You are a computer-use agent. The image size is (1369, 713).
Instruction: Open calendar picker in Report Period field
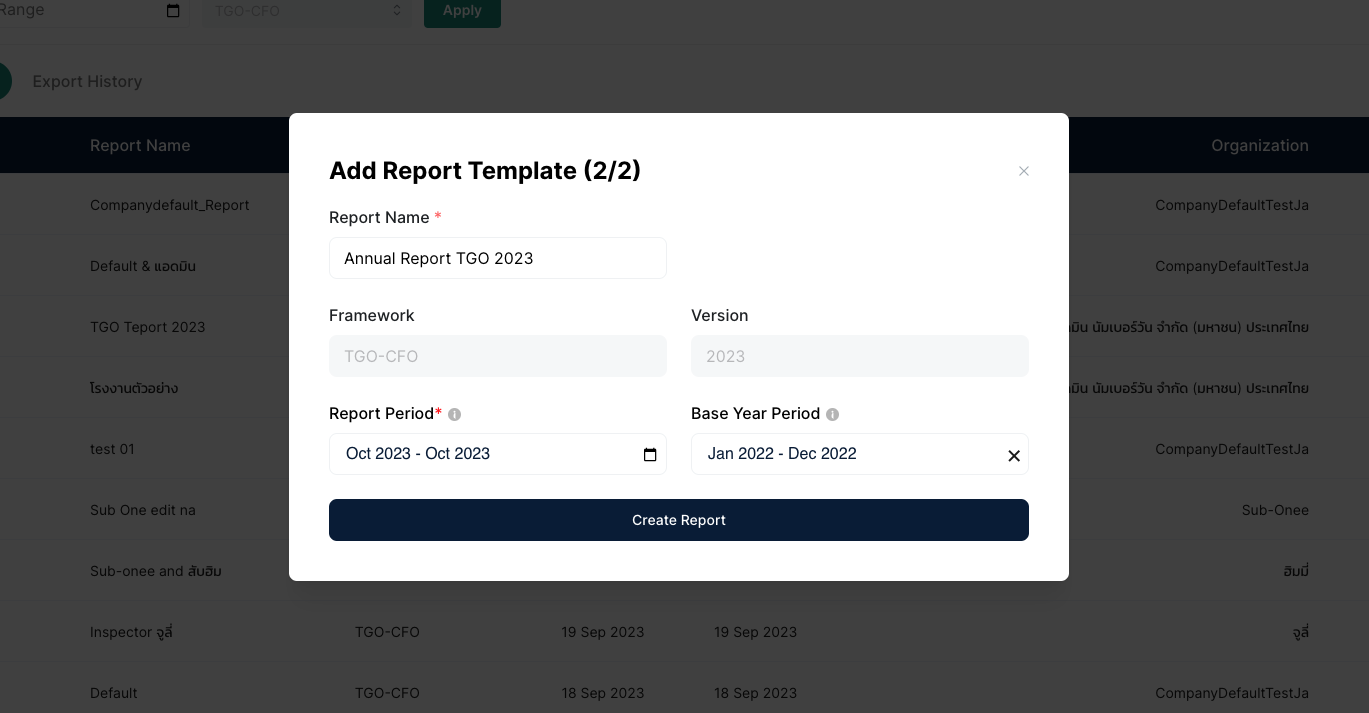[x=650, y=455]
